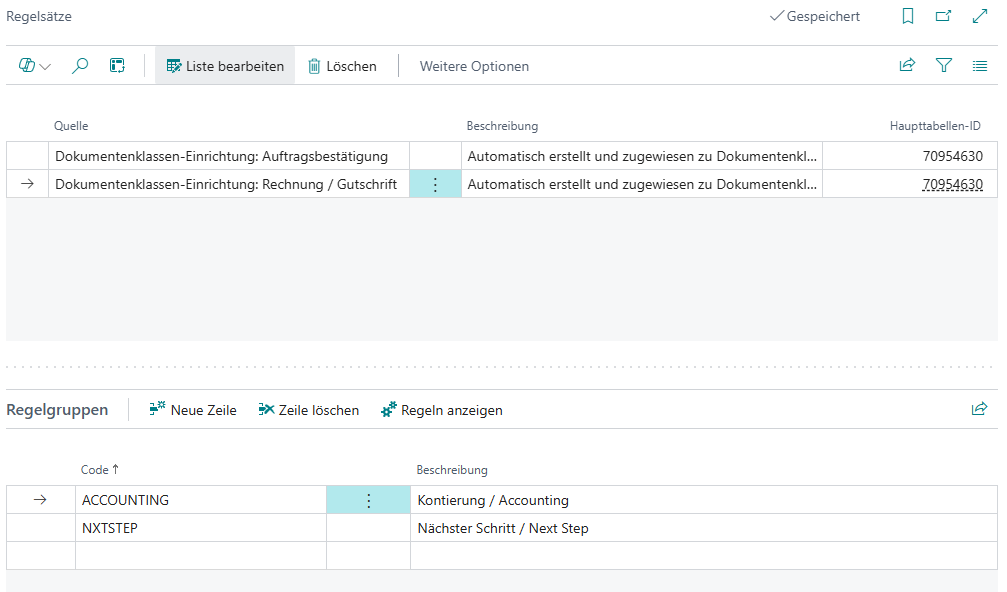Screen dimensions: 1007x592
Task: Sort by the Code column header
Action: (x=95, y=470)
